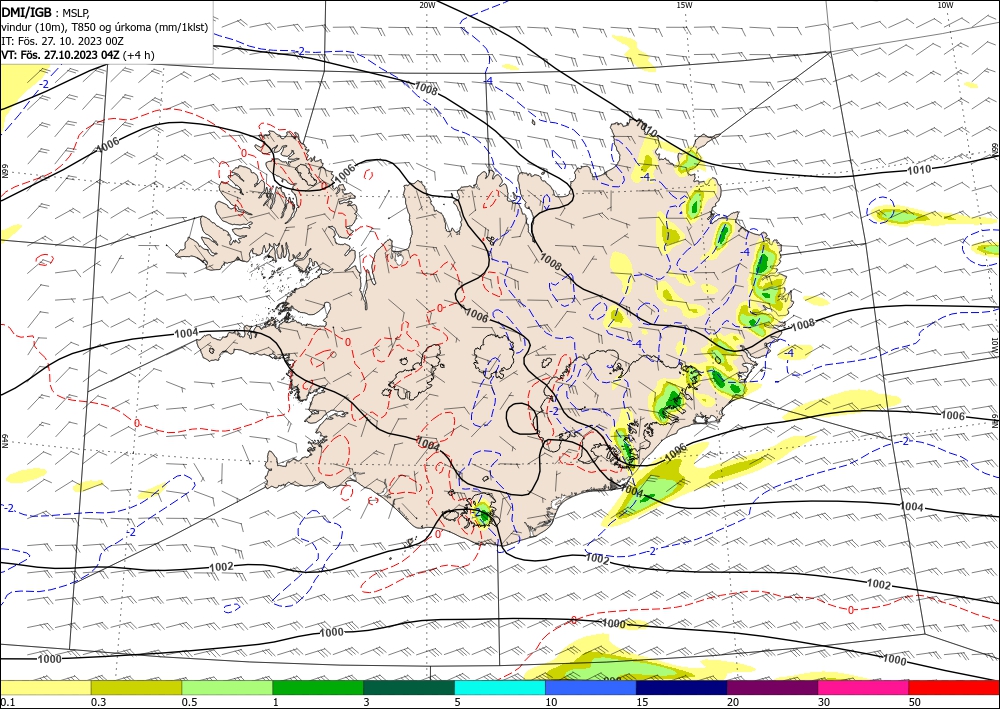
Task: Click the olive 0.3–0.5 legend swatch
Action: [x=136, y=688]
